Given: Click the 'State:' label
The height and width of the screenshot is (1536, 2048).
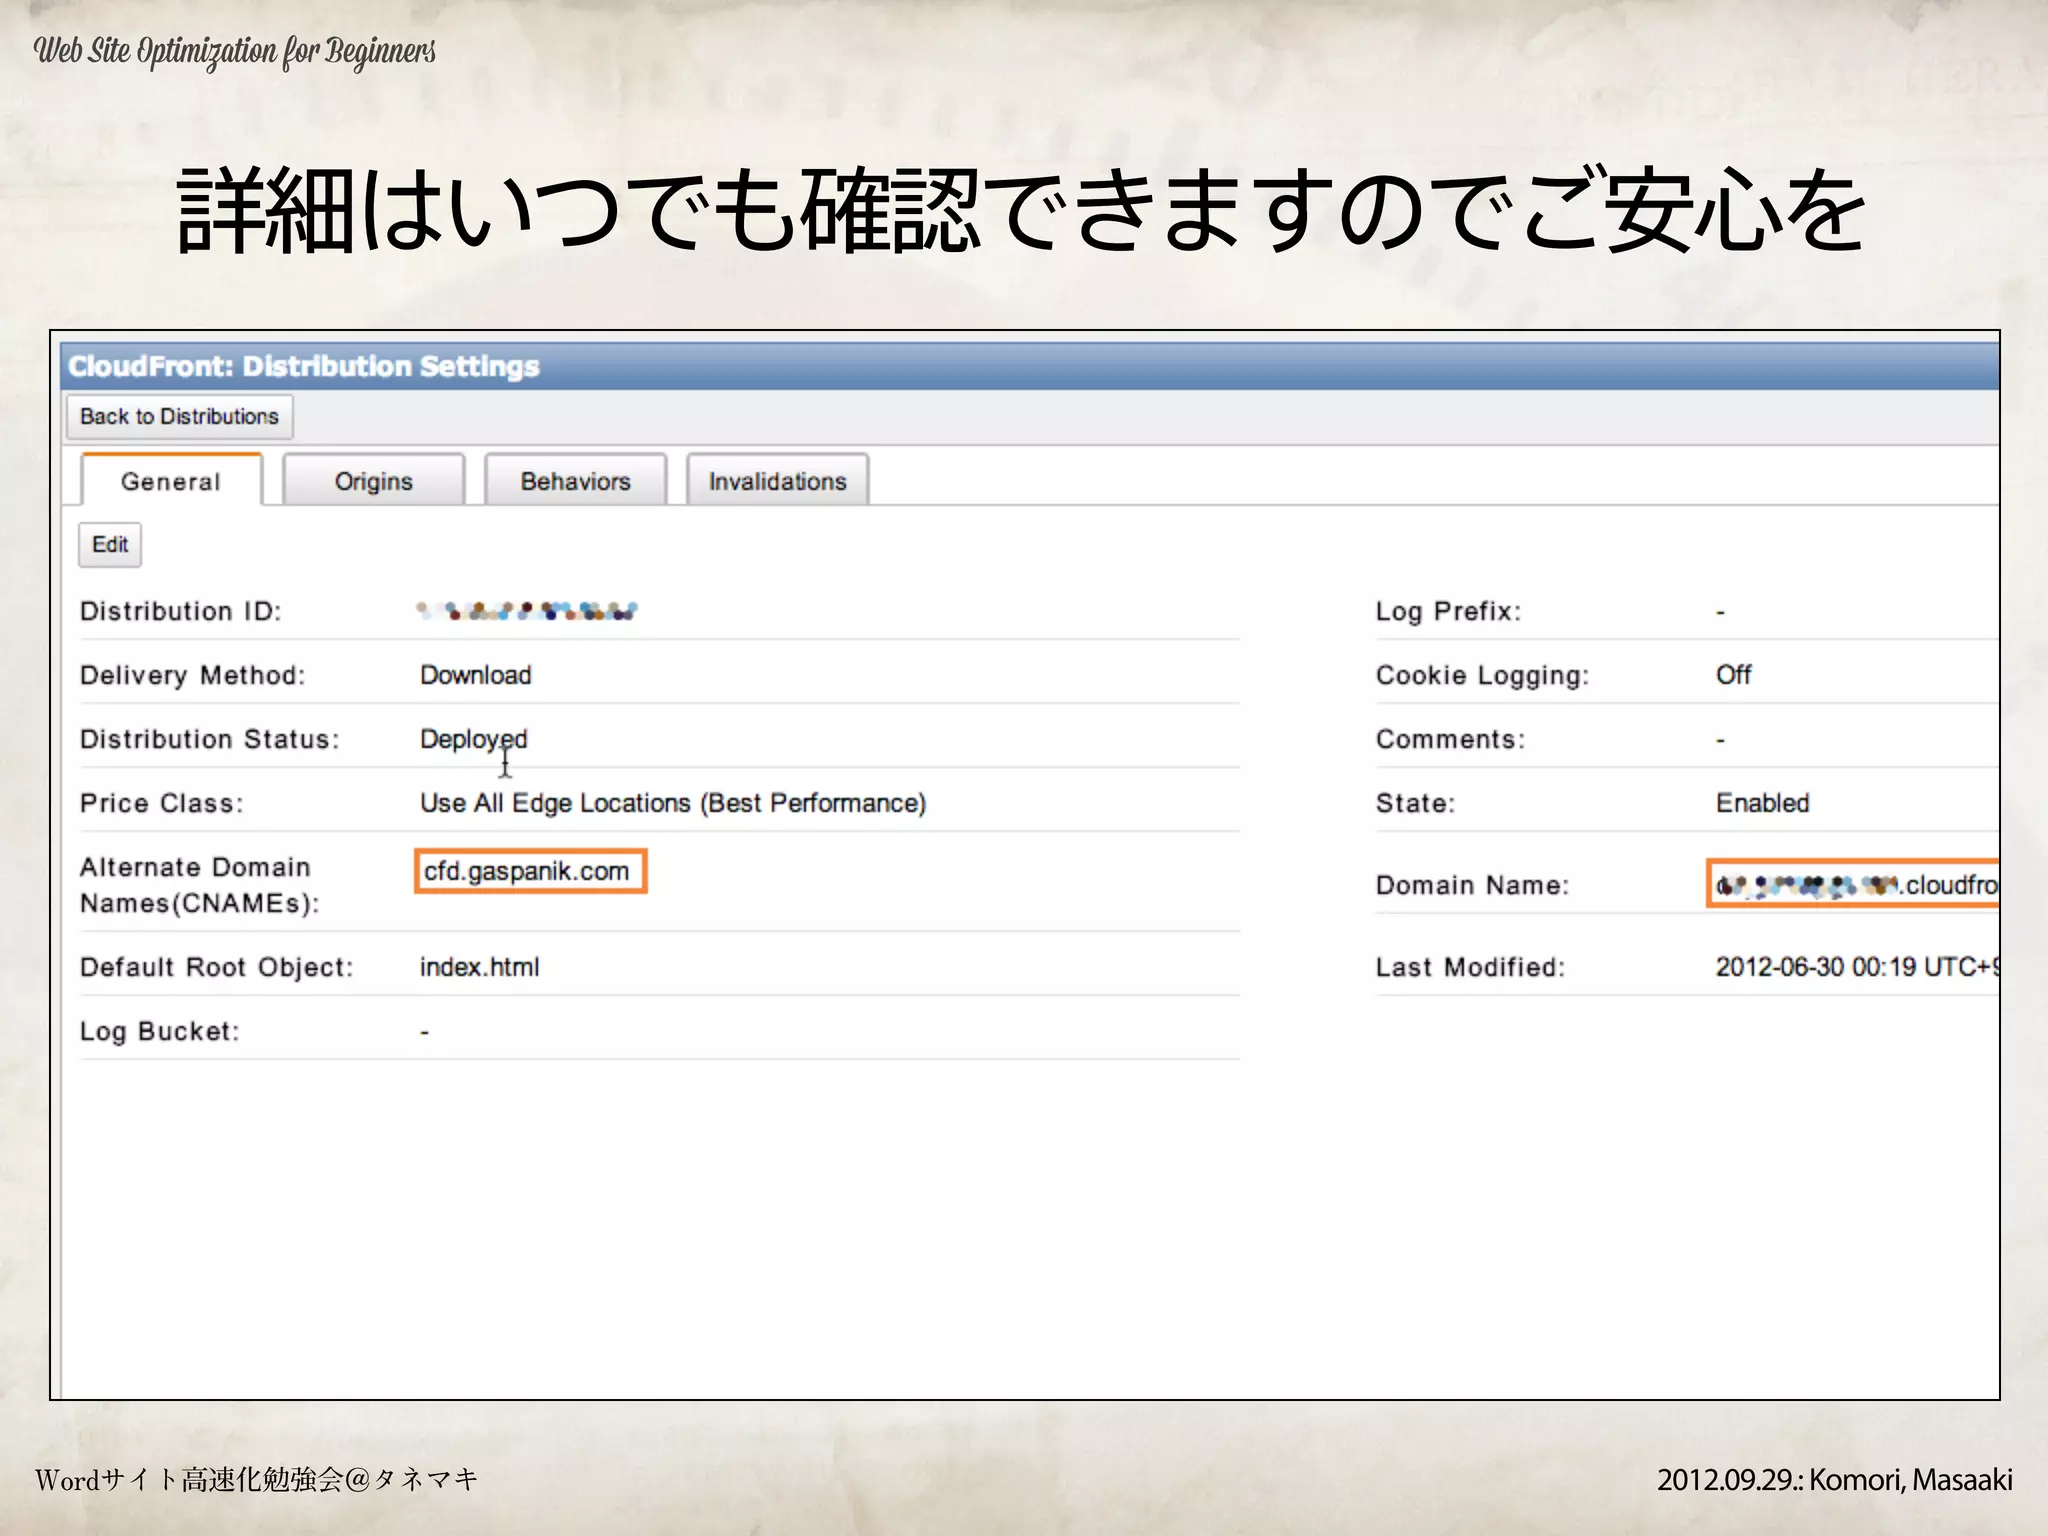Looking at the screenshot, I should tap(1416, 803).
